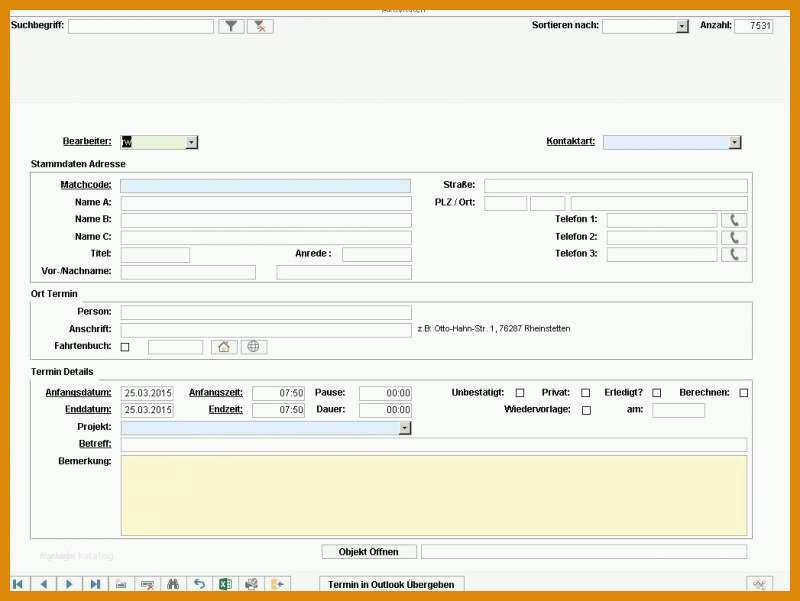Click the Objekt Öffnen button
The height and width of the screenshot is (601, 800).
369,552
